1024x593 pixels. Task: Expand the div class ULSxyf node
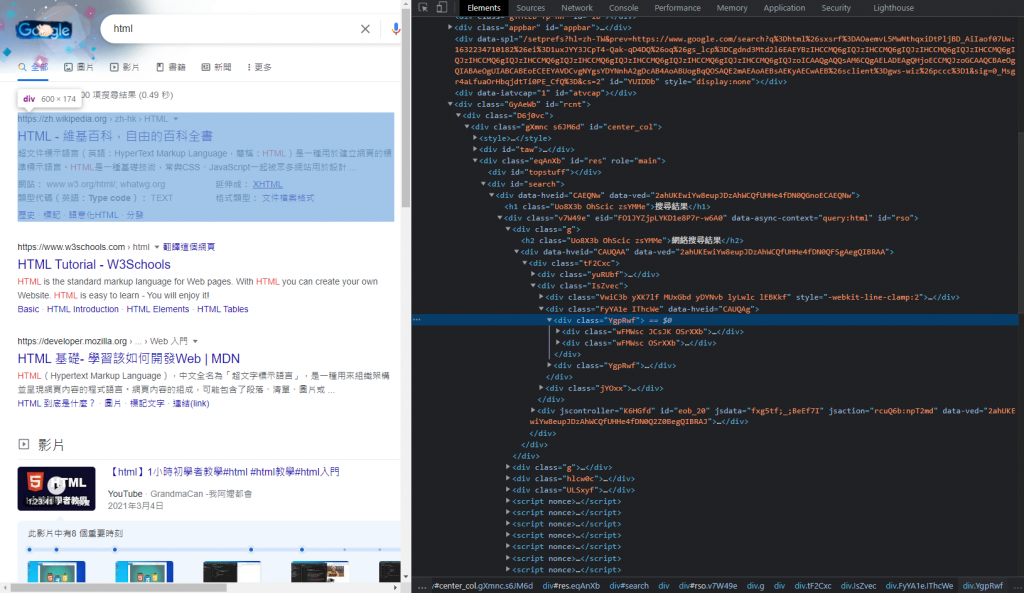tap(507, 490)
